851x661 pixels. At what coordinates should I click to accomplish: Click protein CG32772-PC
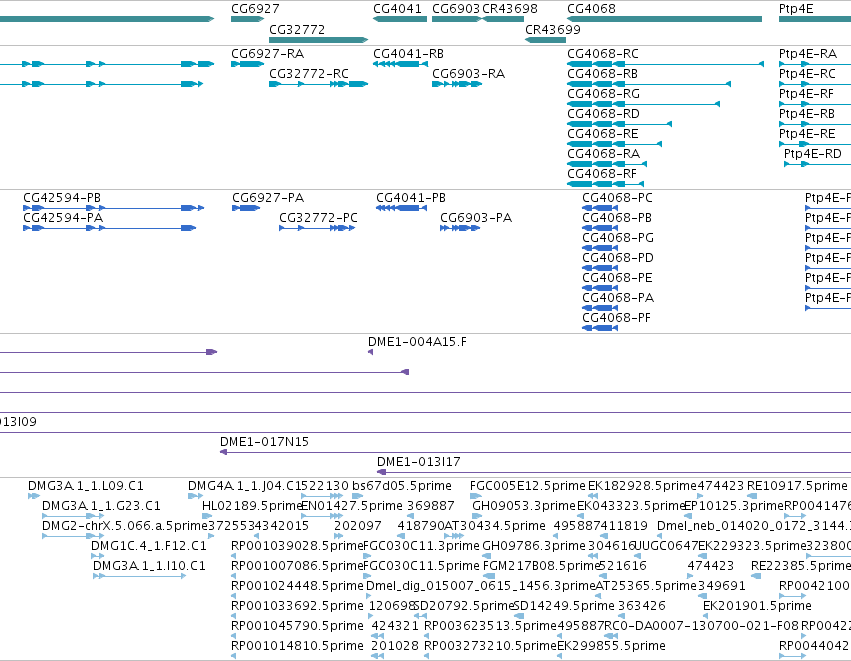tap(318, 218)
